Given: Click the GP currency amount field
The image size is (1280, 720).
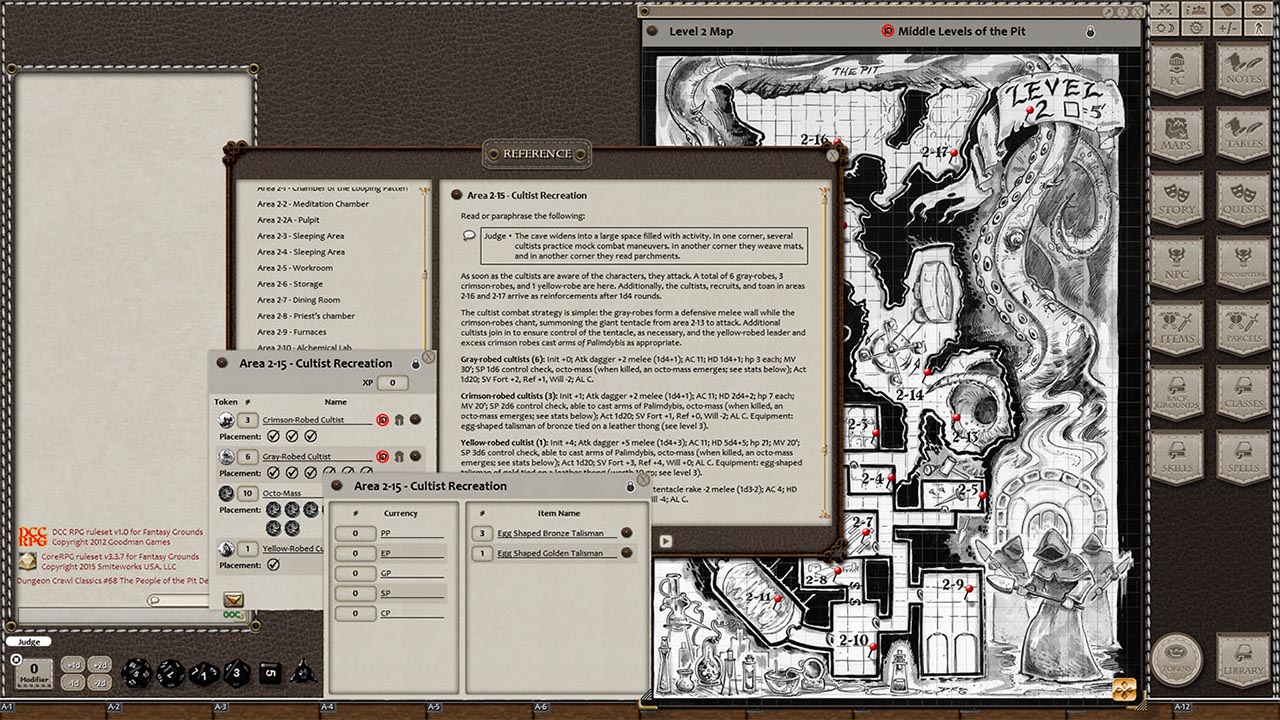Looking at the screenshot, I should [355, 574].
